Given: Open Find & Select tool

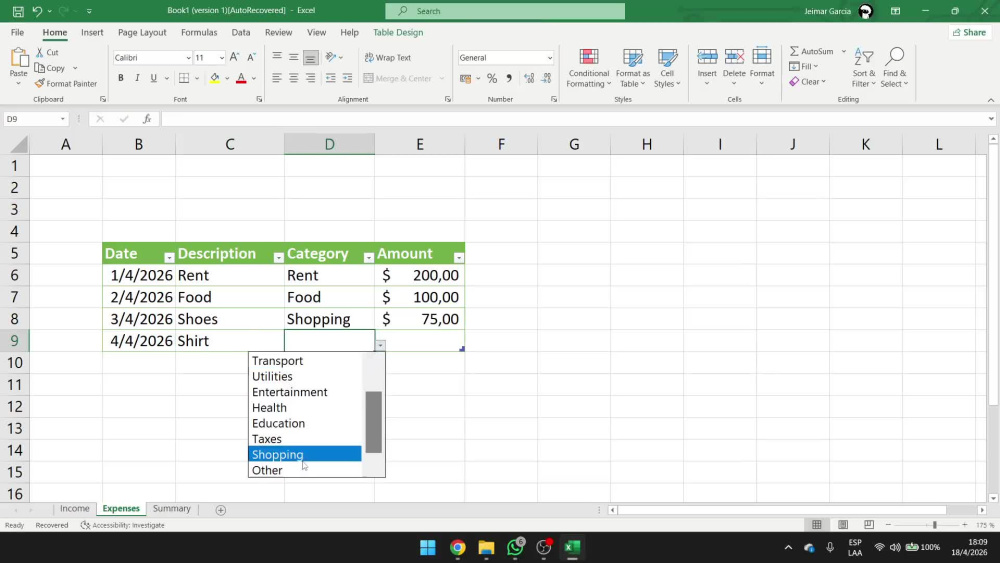Looking at the screenshot, I should 894,68.
